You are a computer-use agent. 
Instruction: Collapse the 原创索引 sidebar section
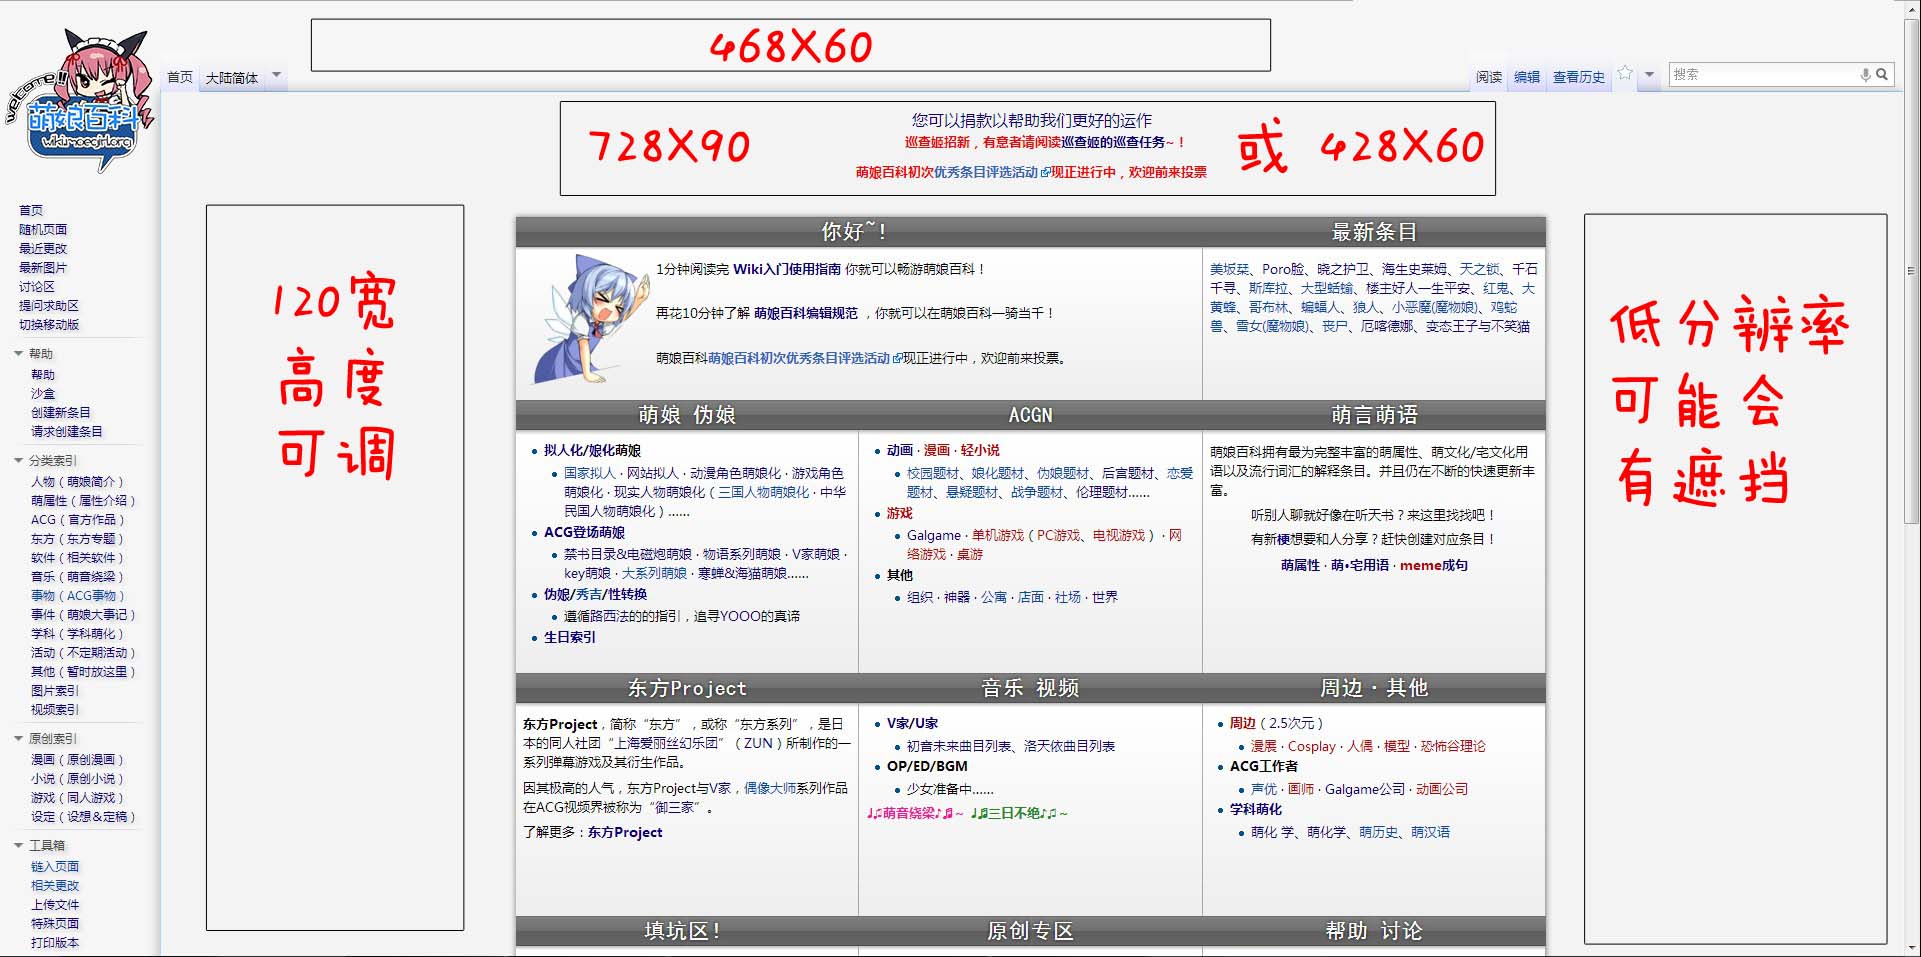(19, 739)
